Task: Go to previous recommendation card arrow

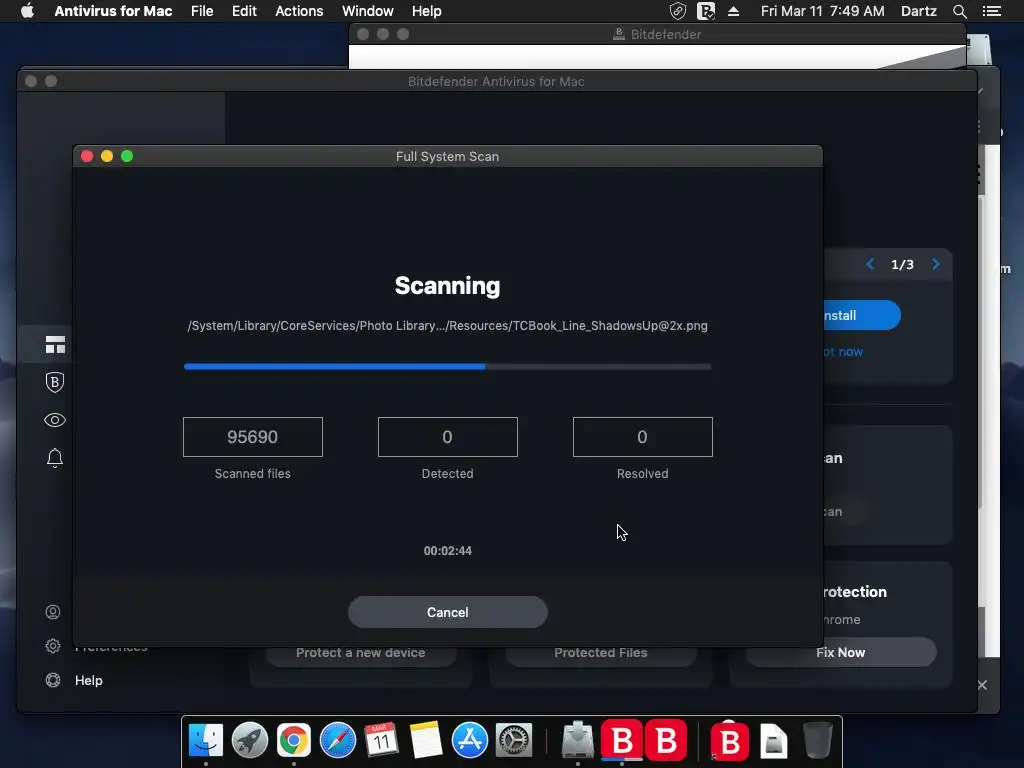Action: (870, 264)
